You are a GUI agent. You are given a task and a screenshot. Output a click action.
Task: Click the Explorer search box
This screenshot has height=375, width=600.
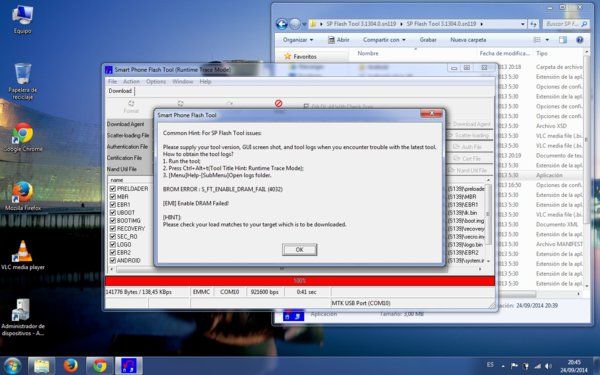(x=566, y=24)
